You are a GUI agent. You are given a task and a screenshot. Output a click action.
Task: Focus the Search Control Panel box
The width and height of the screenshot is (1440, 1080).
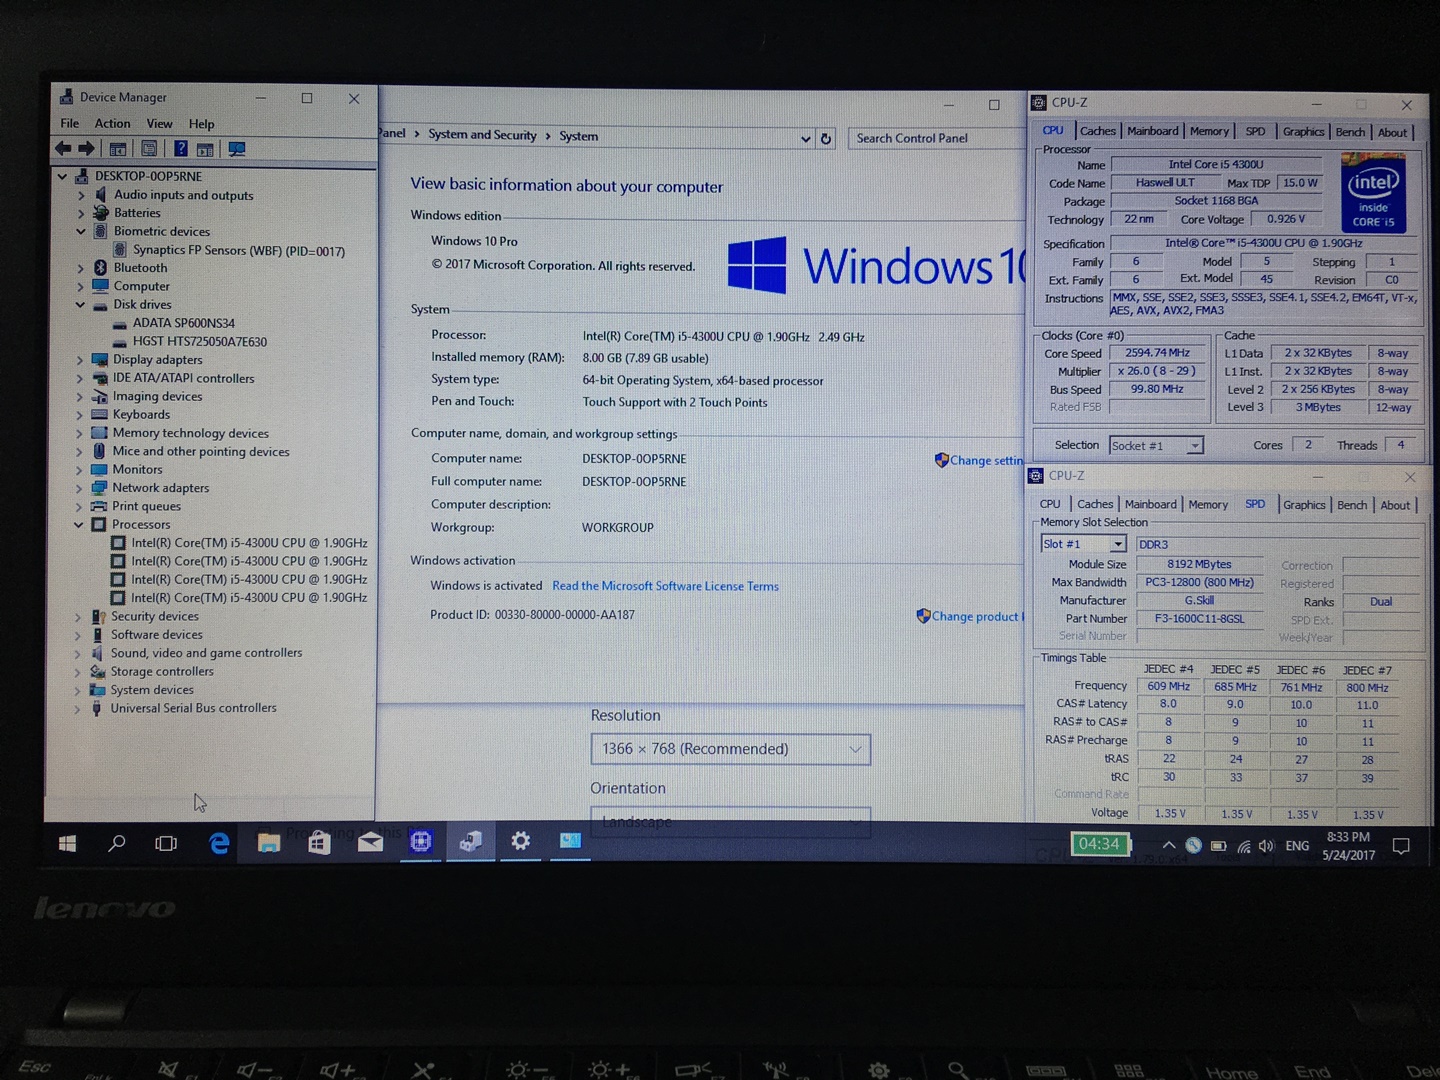[x=936, y=138]
